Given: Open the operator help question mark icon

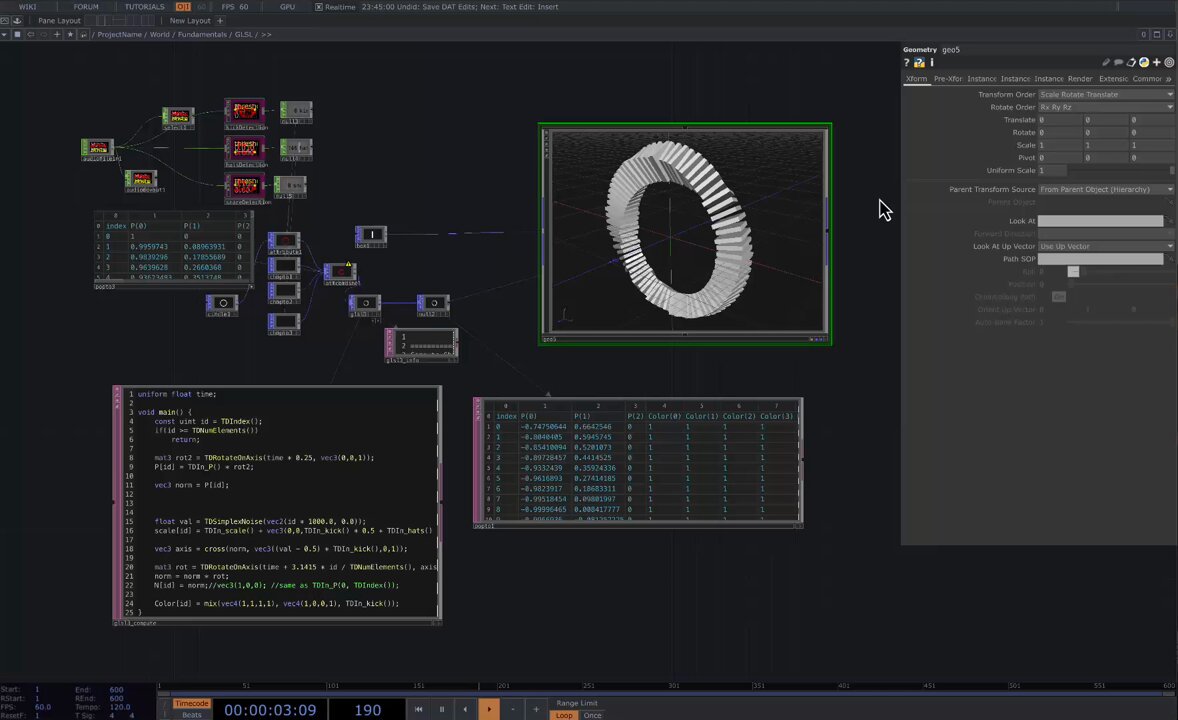Looking at the screenshot, I should point(907,63).
